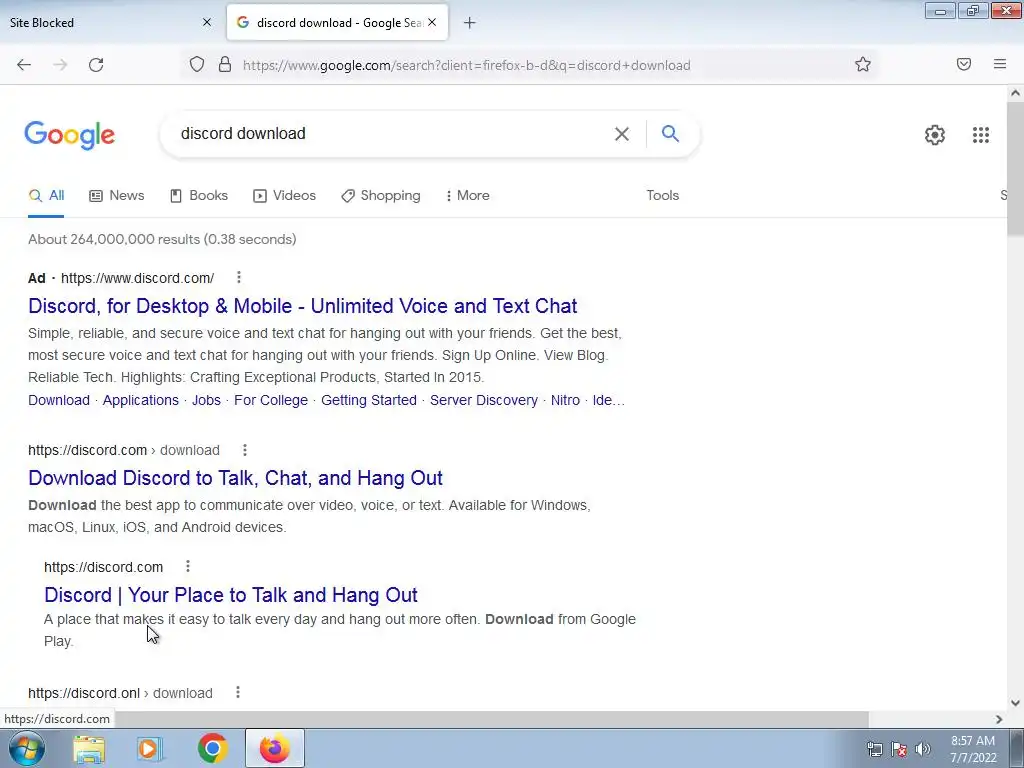
Task: Select the All results tab
Action: tap(46, 195)
